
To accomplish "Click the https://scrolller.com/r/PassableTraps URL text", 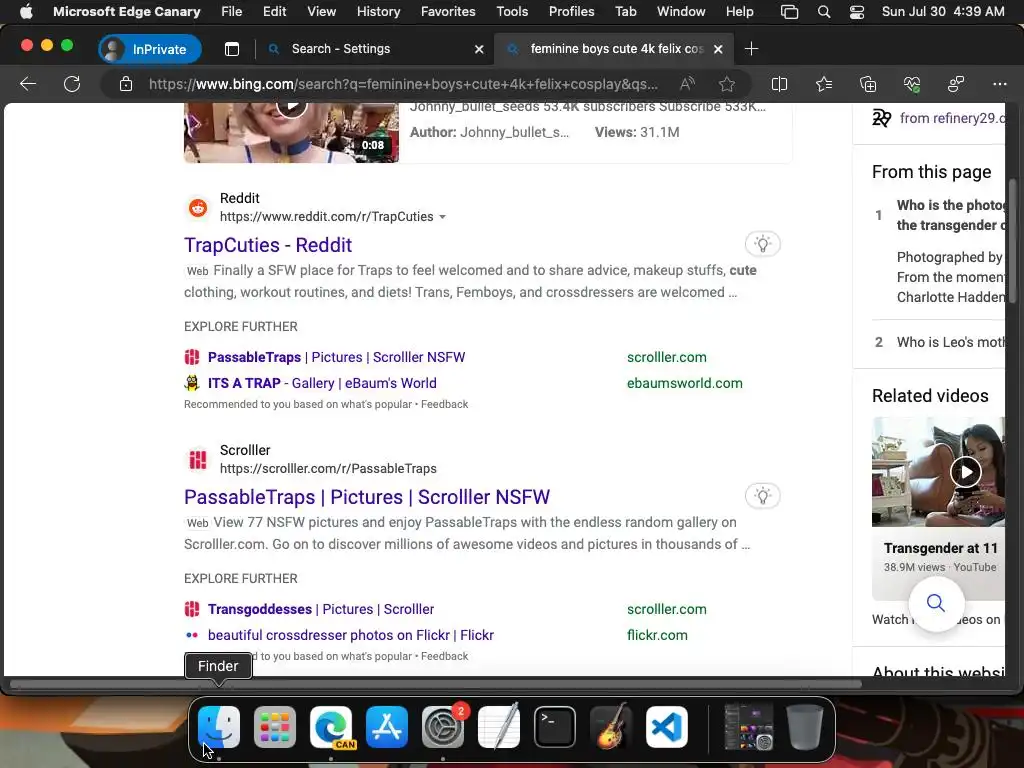I will (328, 469).
